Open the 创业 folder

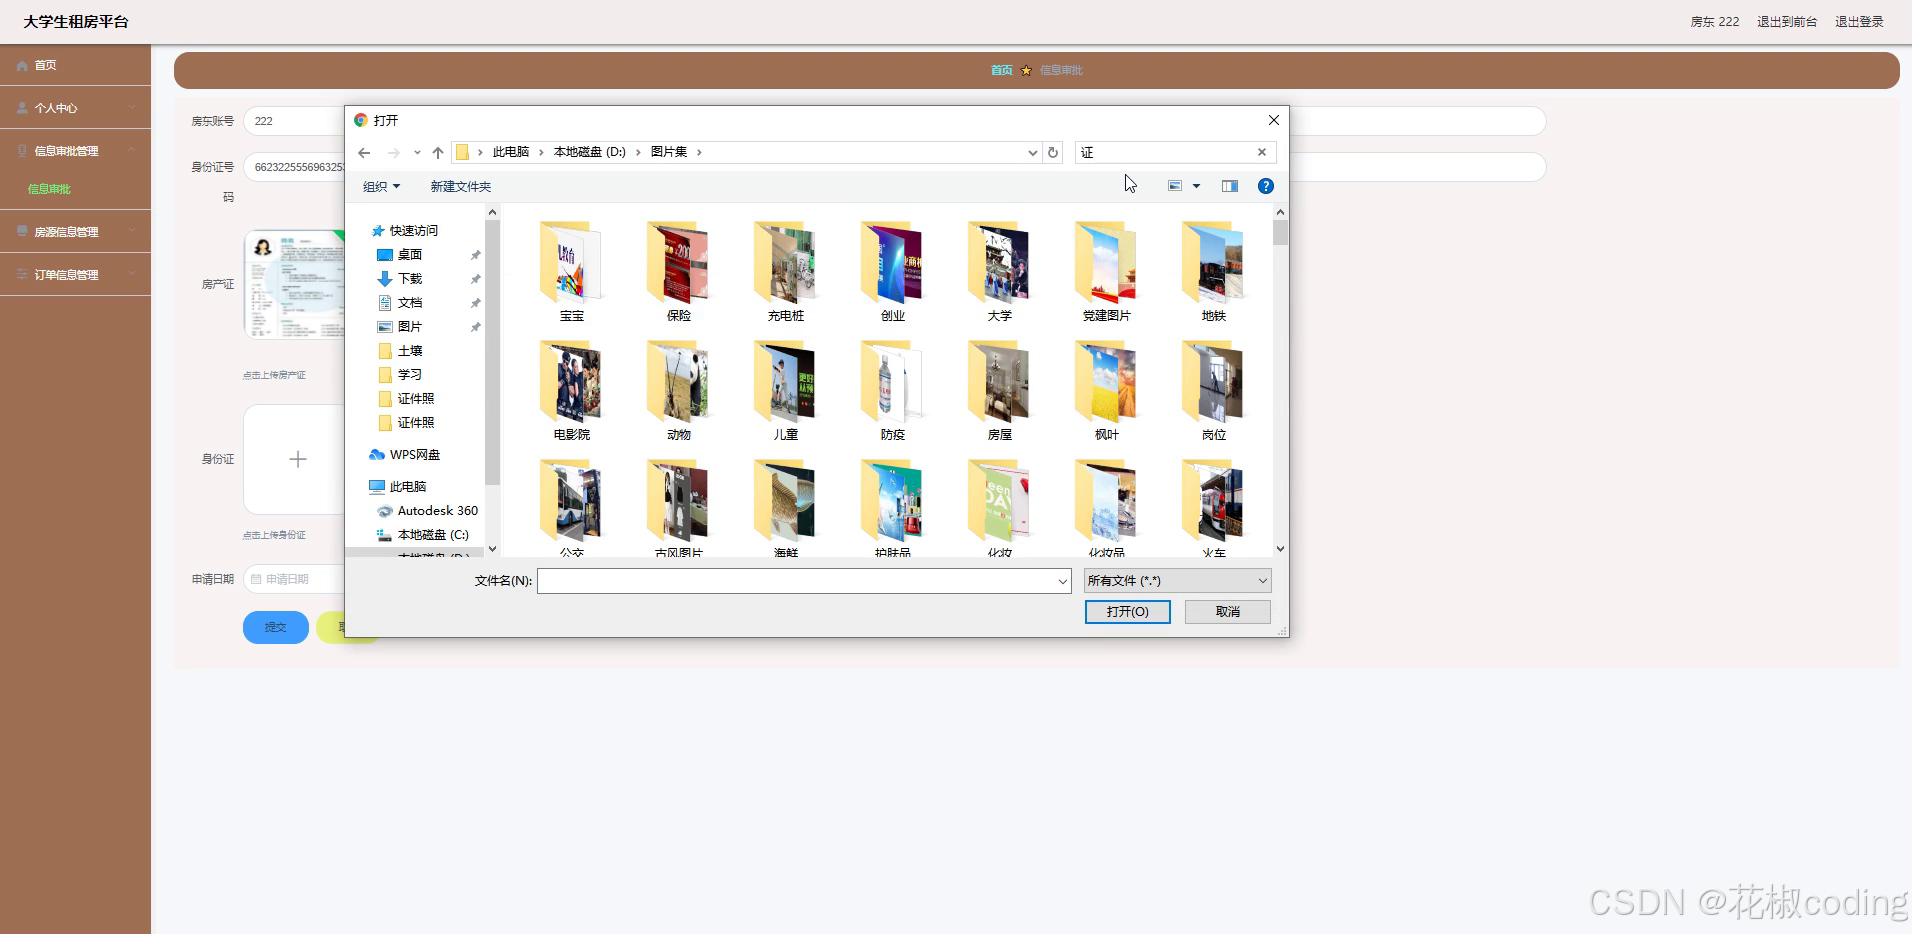893,271
